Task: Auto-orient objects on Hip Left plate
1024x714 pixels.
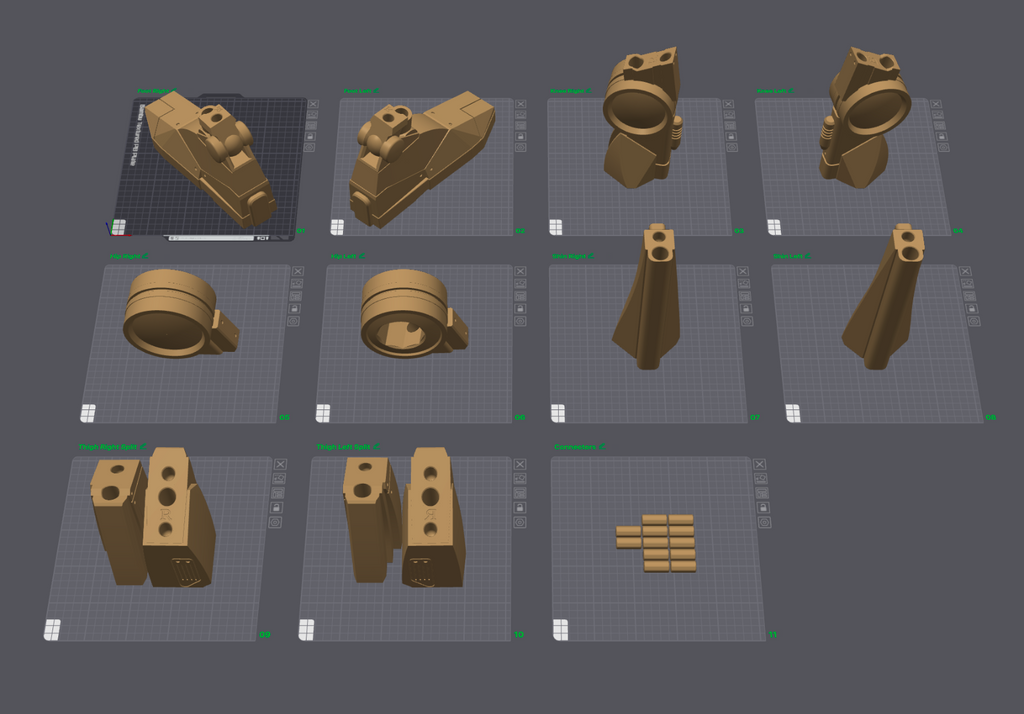Action: pos(520,284)
